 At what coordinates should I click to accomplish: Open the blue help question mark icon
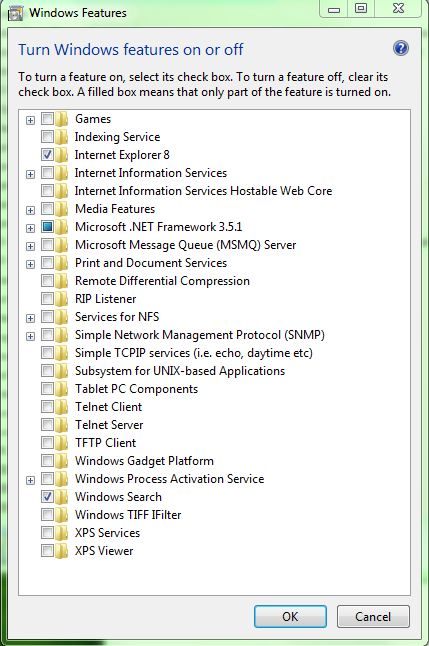click(401, 48)
